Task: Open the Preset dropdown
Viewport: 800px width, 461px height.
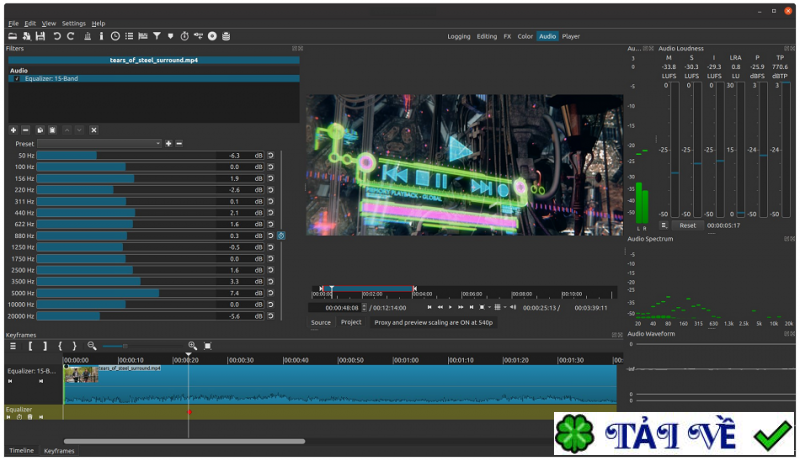Action: pos(100,143)
